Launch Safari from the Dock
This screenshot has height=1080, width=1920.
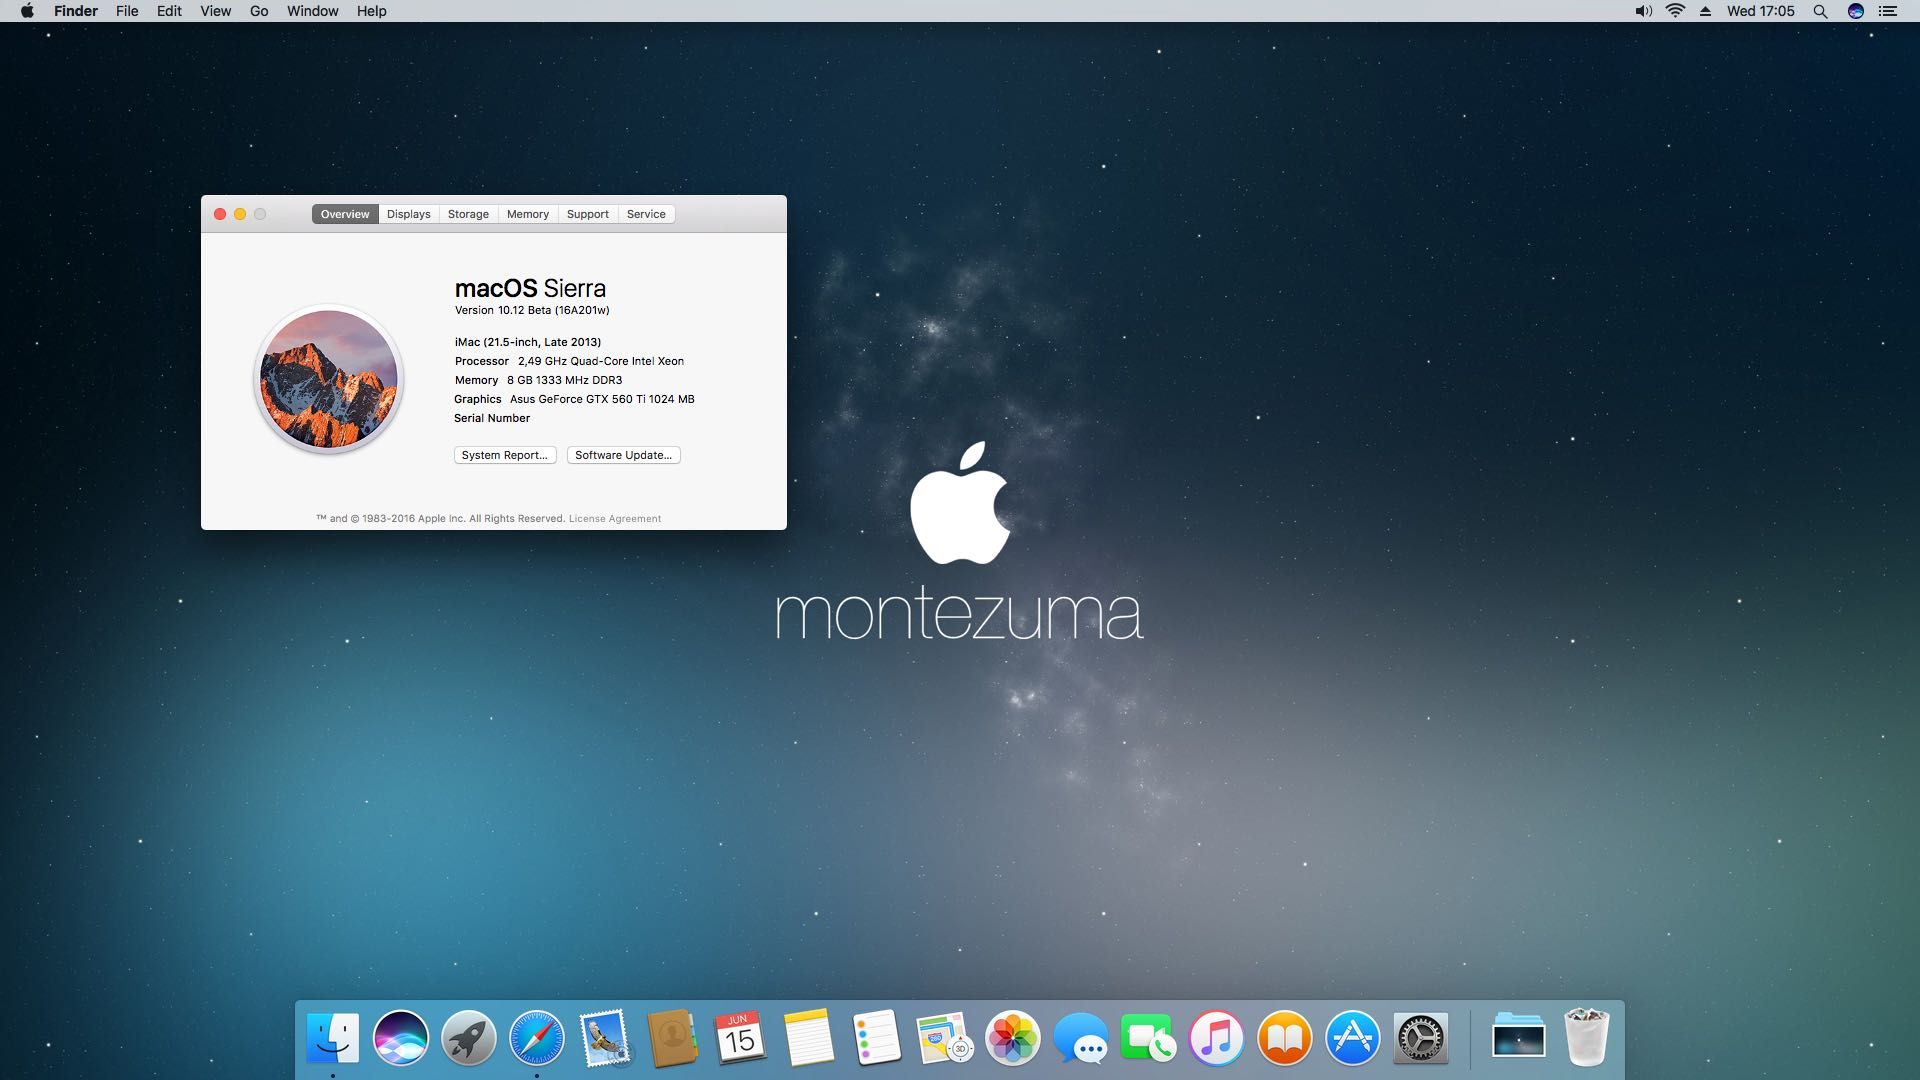click(x=537, y=1037)
